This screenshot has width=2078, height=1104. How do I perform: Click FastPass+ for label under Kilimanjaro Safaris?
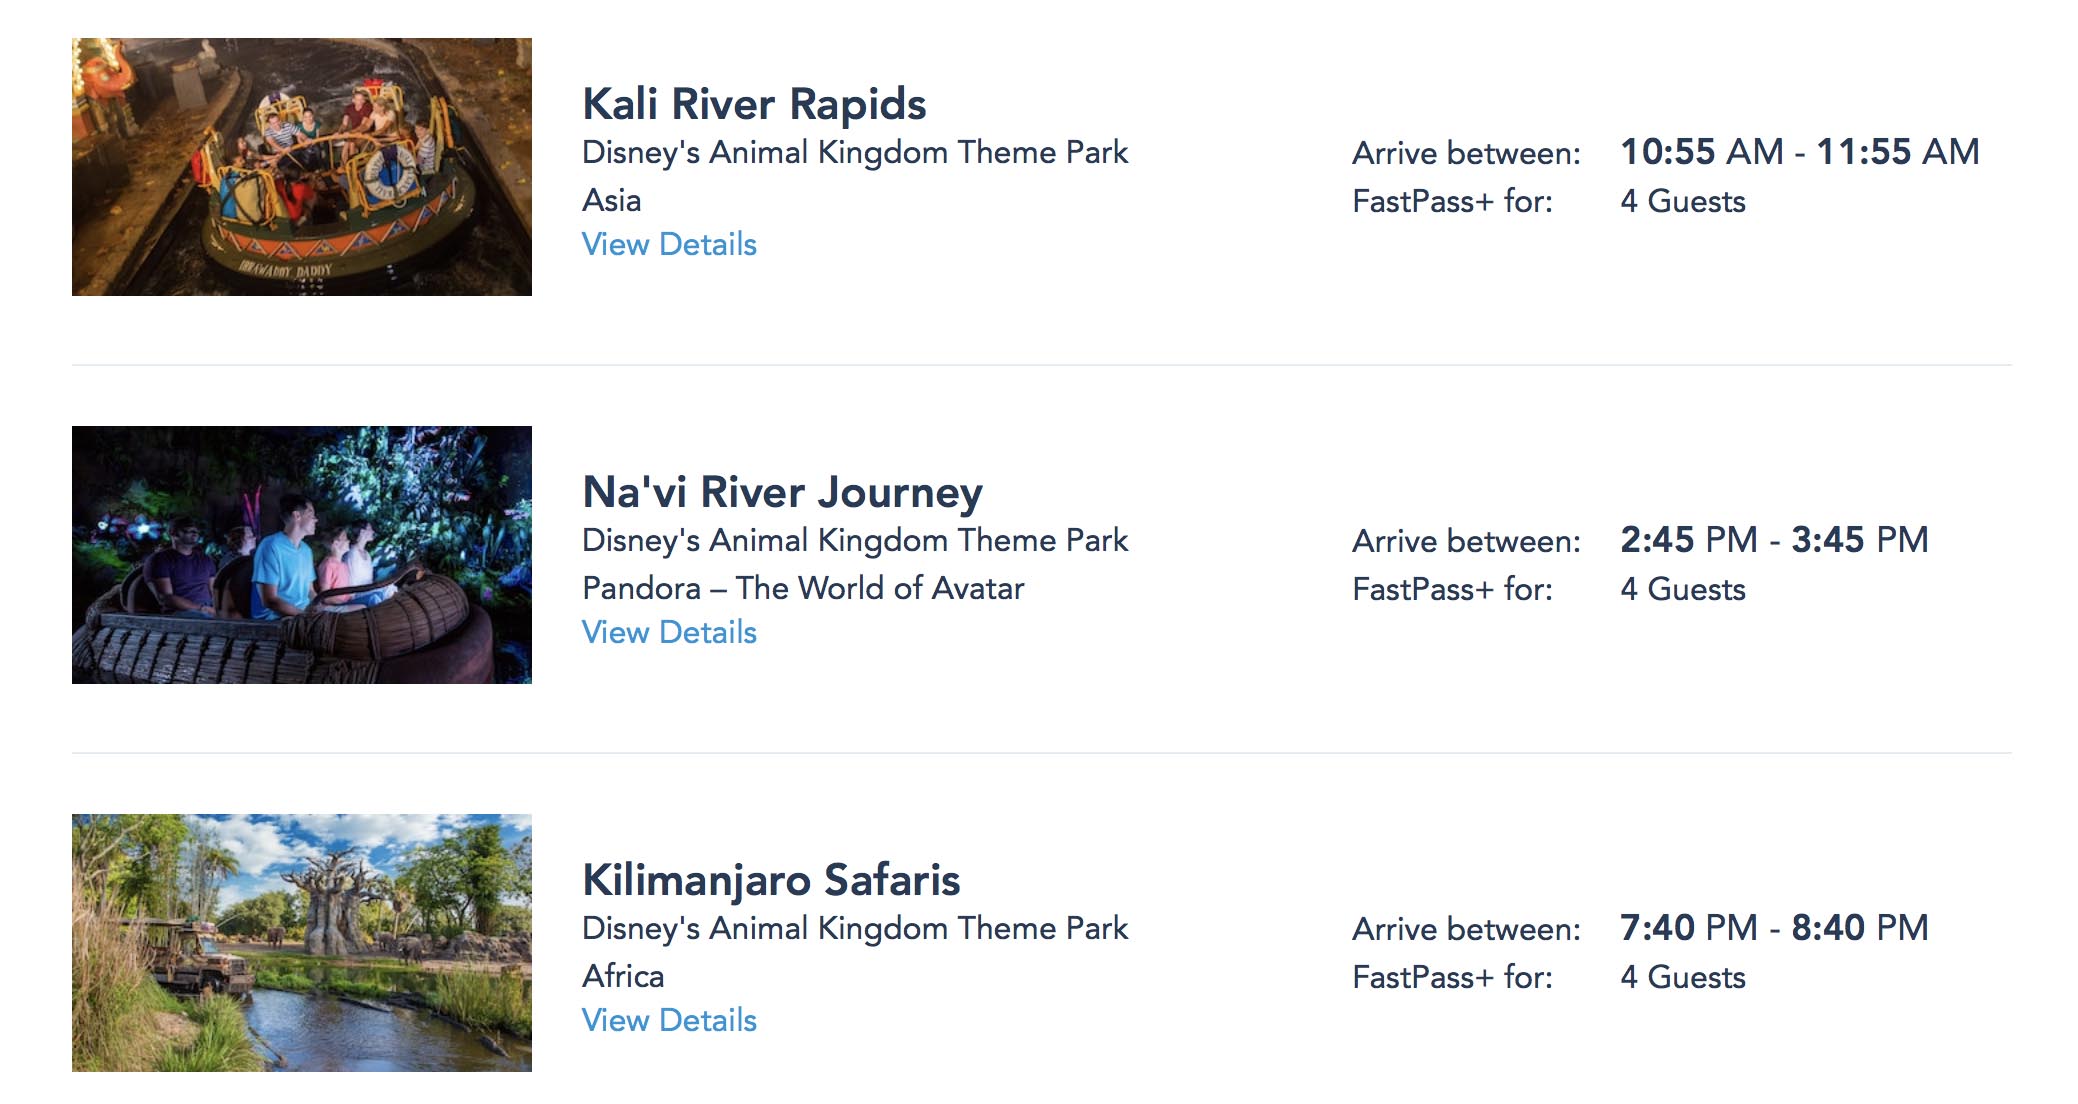(1452, 977)
